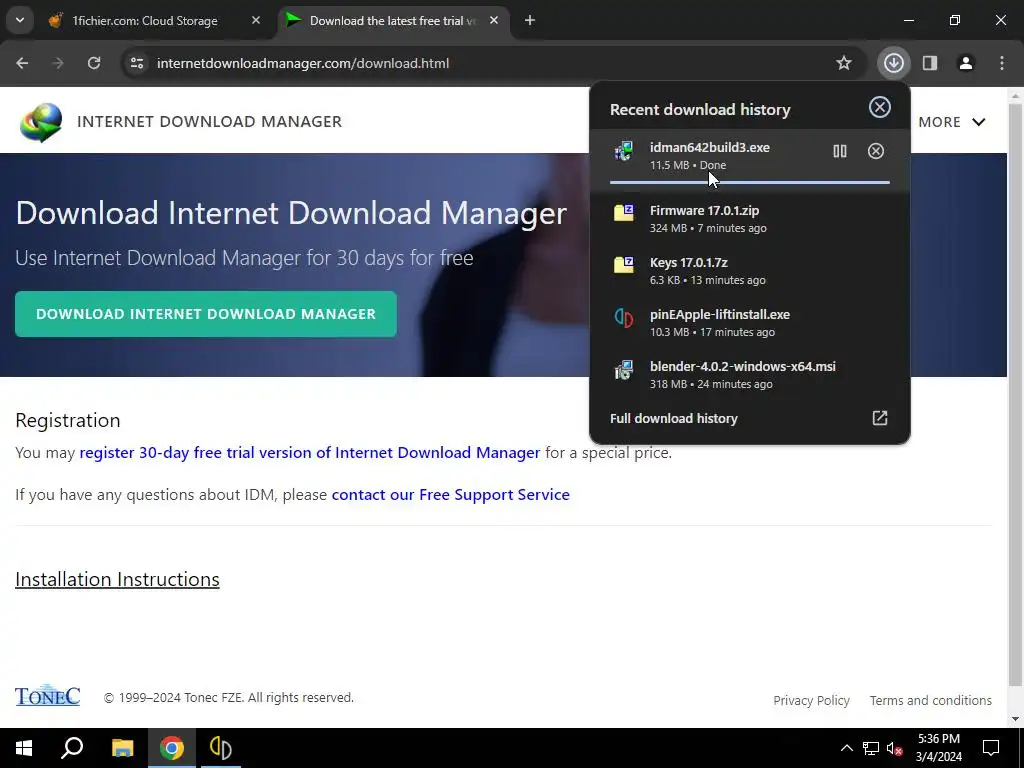
Task: Click pinEApple-liftinstall.exe file icon
Action: pos(624,318)
